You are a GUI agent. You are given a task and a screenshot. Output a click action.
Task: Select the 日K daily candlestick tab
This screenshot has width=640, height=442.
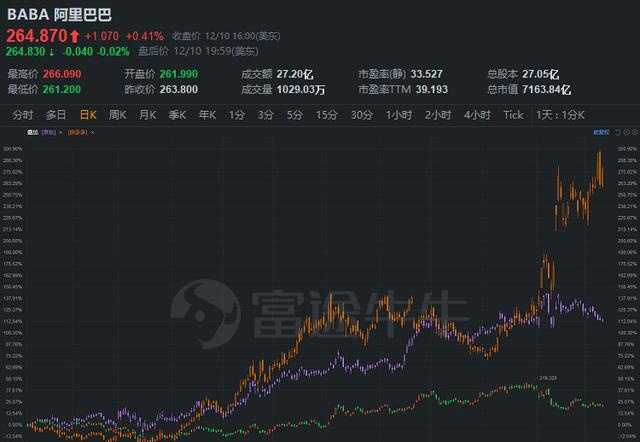click(x=88, y=115)
